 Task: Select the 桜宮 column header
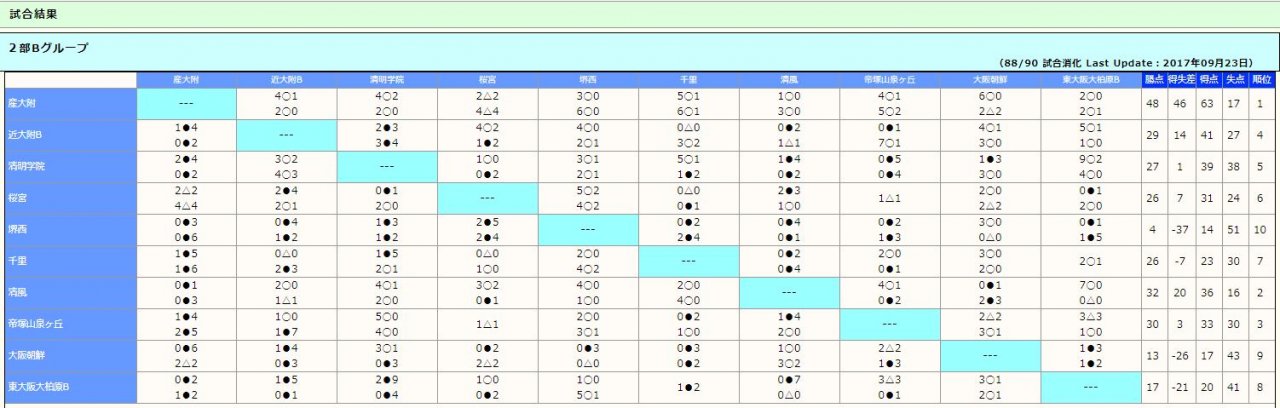[487, 79]
